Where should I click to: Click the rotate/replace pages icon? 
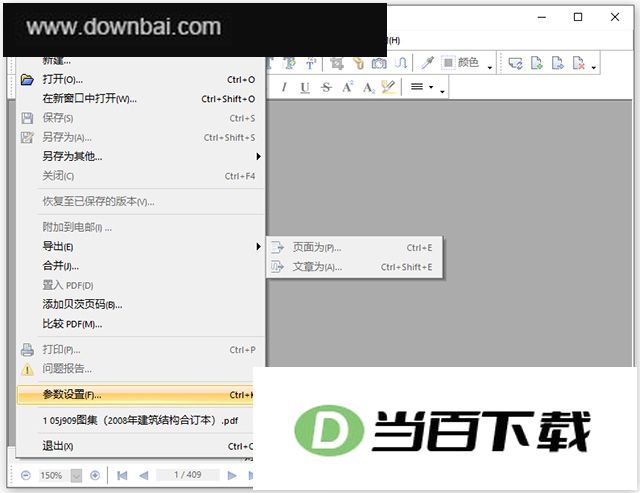tap(515, 63)
